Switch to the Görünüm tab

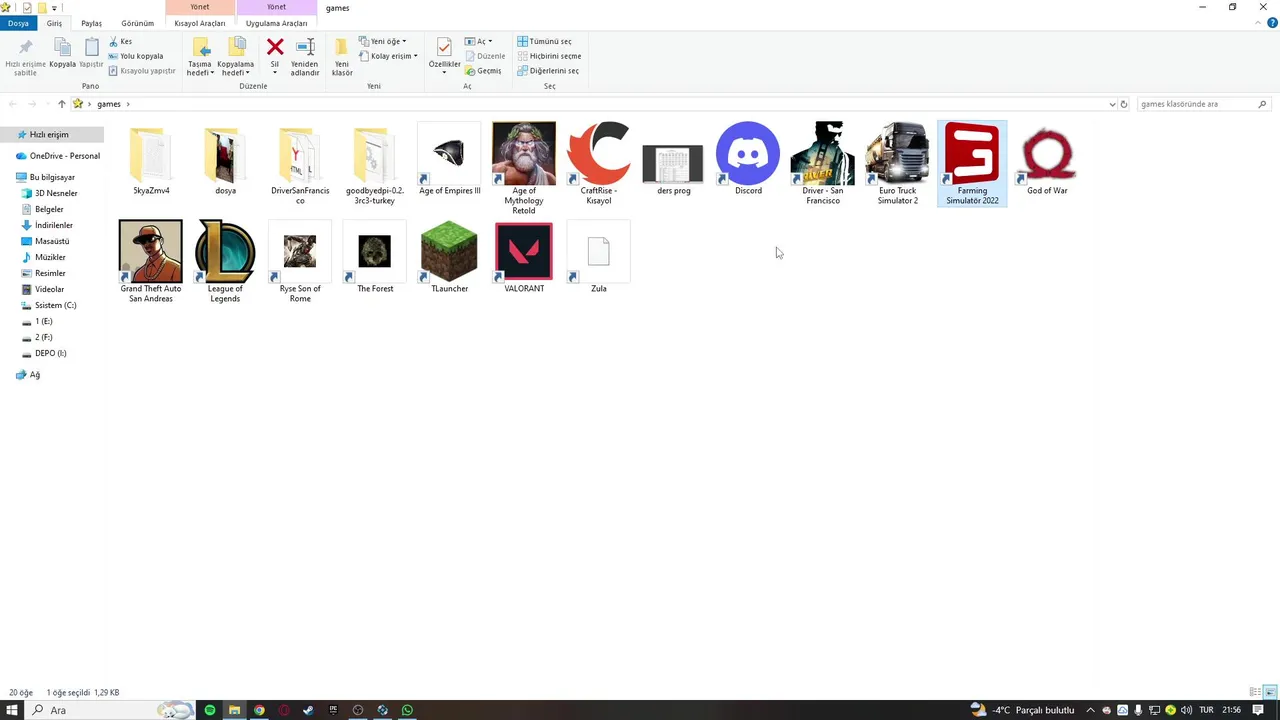point(137,23)
